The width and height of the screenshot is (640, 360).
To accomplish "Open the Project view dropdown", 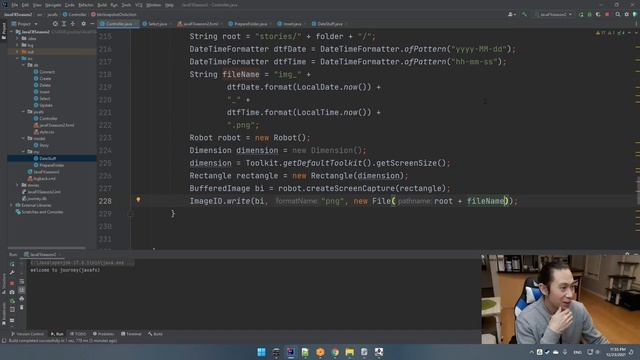I will coord(24,24).
